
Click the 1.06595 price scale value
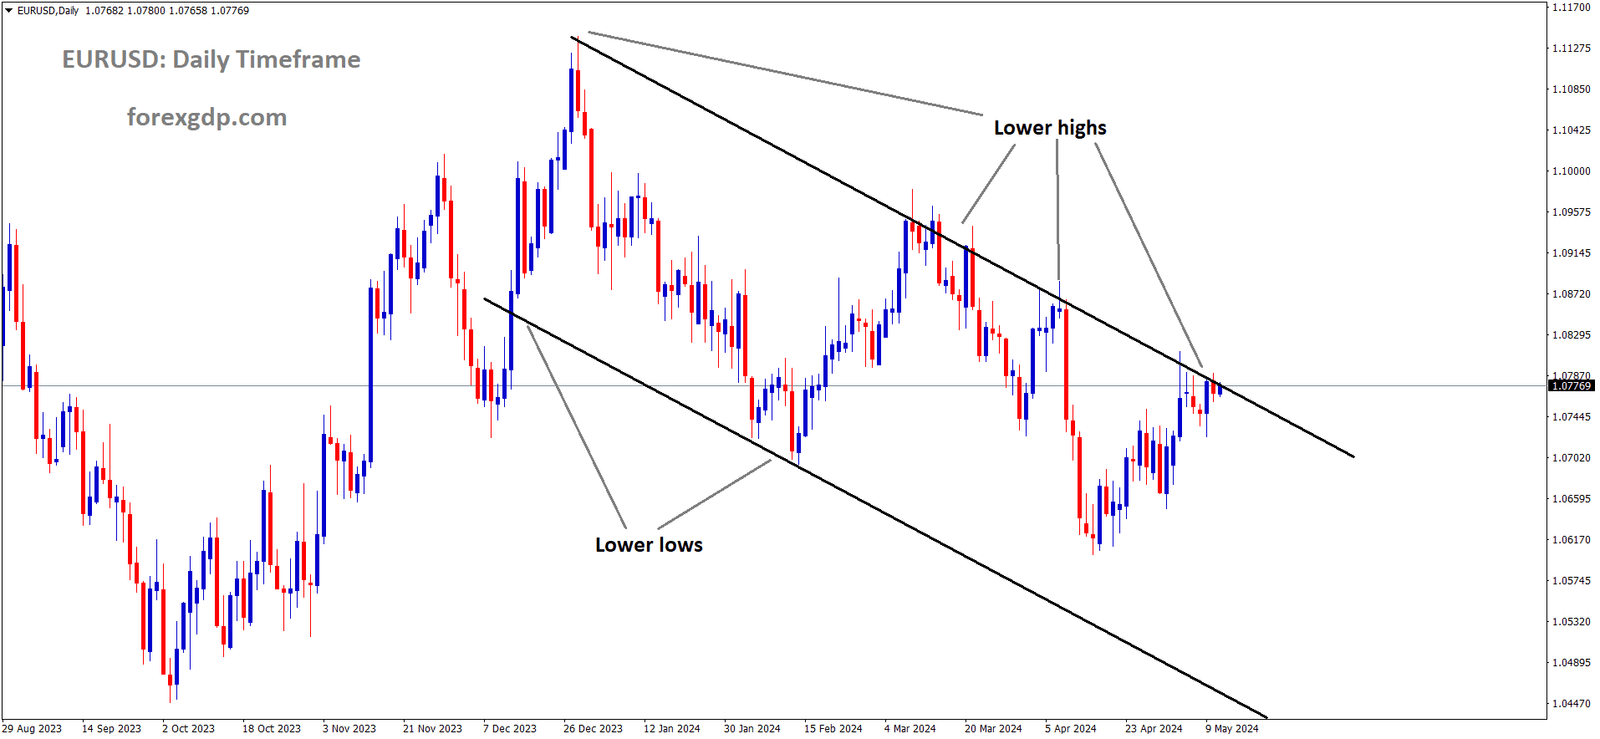click(1571, 499)
